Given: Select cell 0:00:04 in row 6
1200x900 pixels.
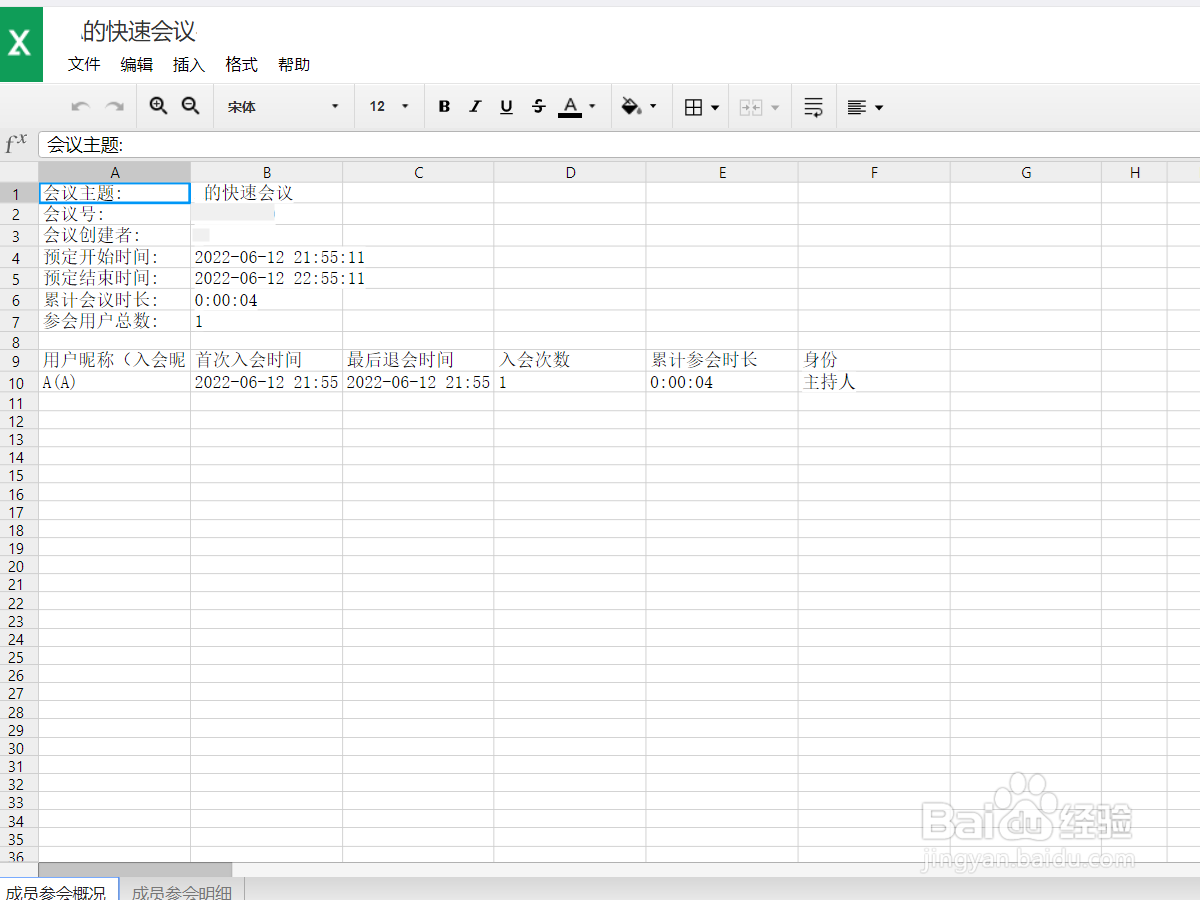Looking at the screenshot, I should tap(266, 300).
